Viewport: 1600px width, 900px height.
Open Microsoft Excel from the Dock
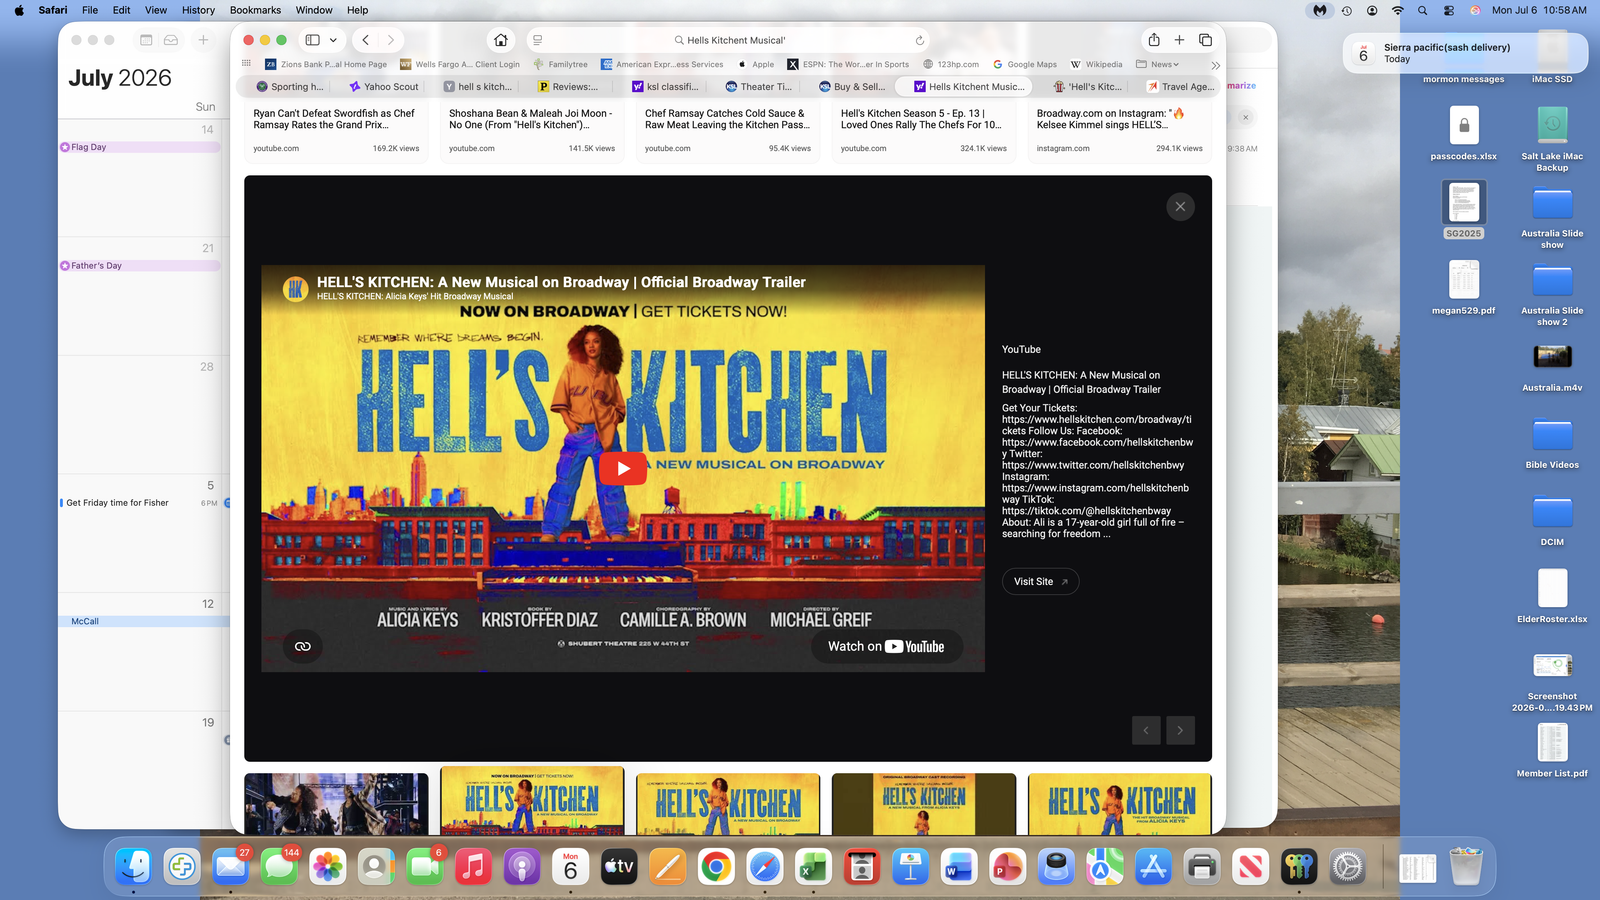(x=813, y=867)
